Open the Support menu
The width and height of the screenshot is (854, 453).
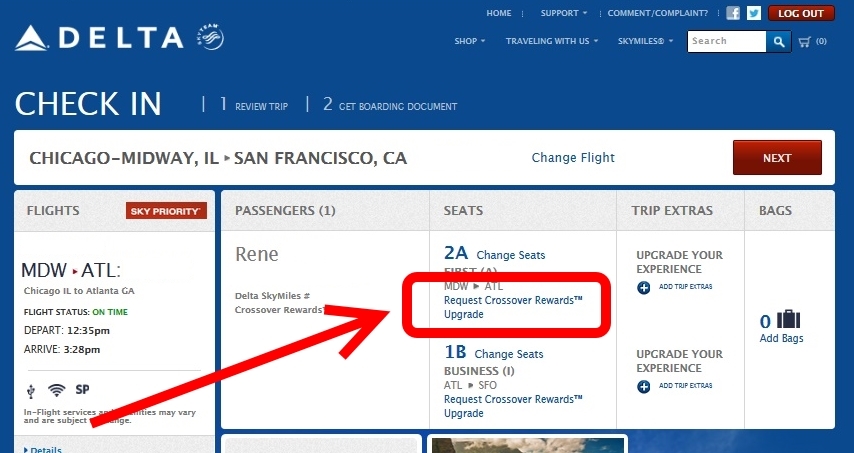coord(564,13)
